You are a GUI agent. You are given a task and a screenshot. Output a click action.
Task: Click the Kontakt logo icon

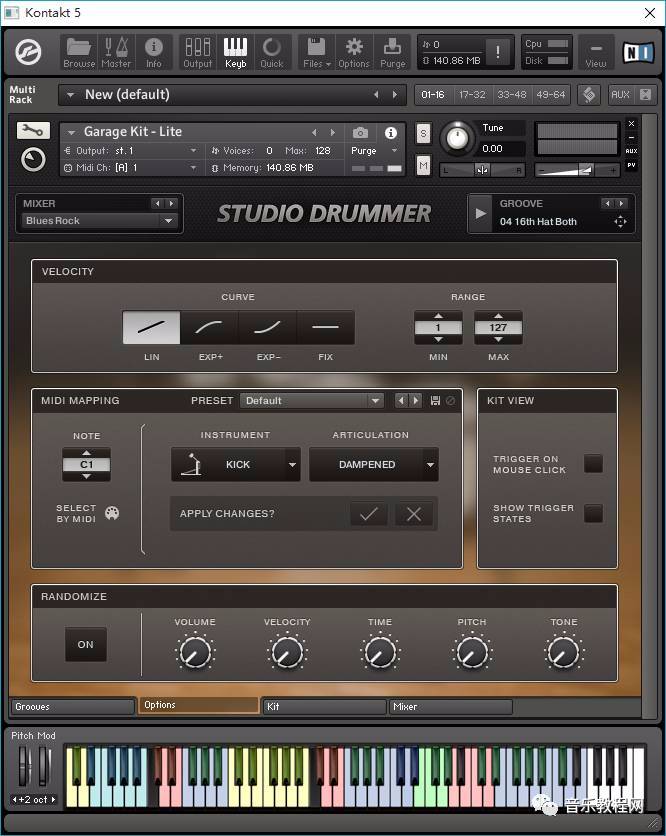(28, 52)
